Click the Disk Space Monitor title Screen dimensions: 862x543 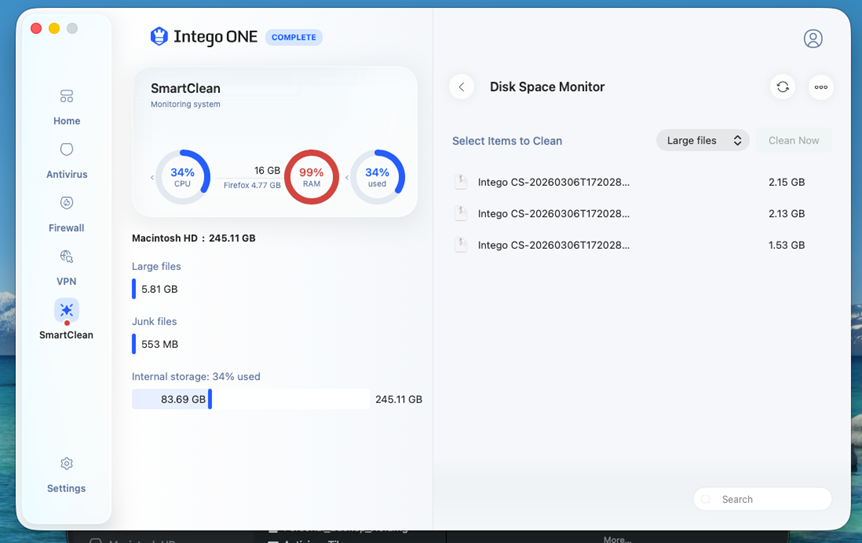pyautogui.click(x=547, y=87)
